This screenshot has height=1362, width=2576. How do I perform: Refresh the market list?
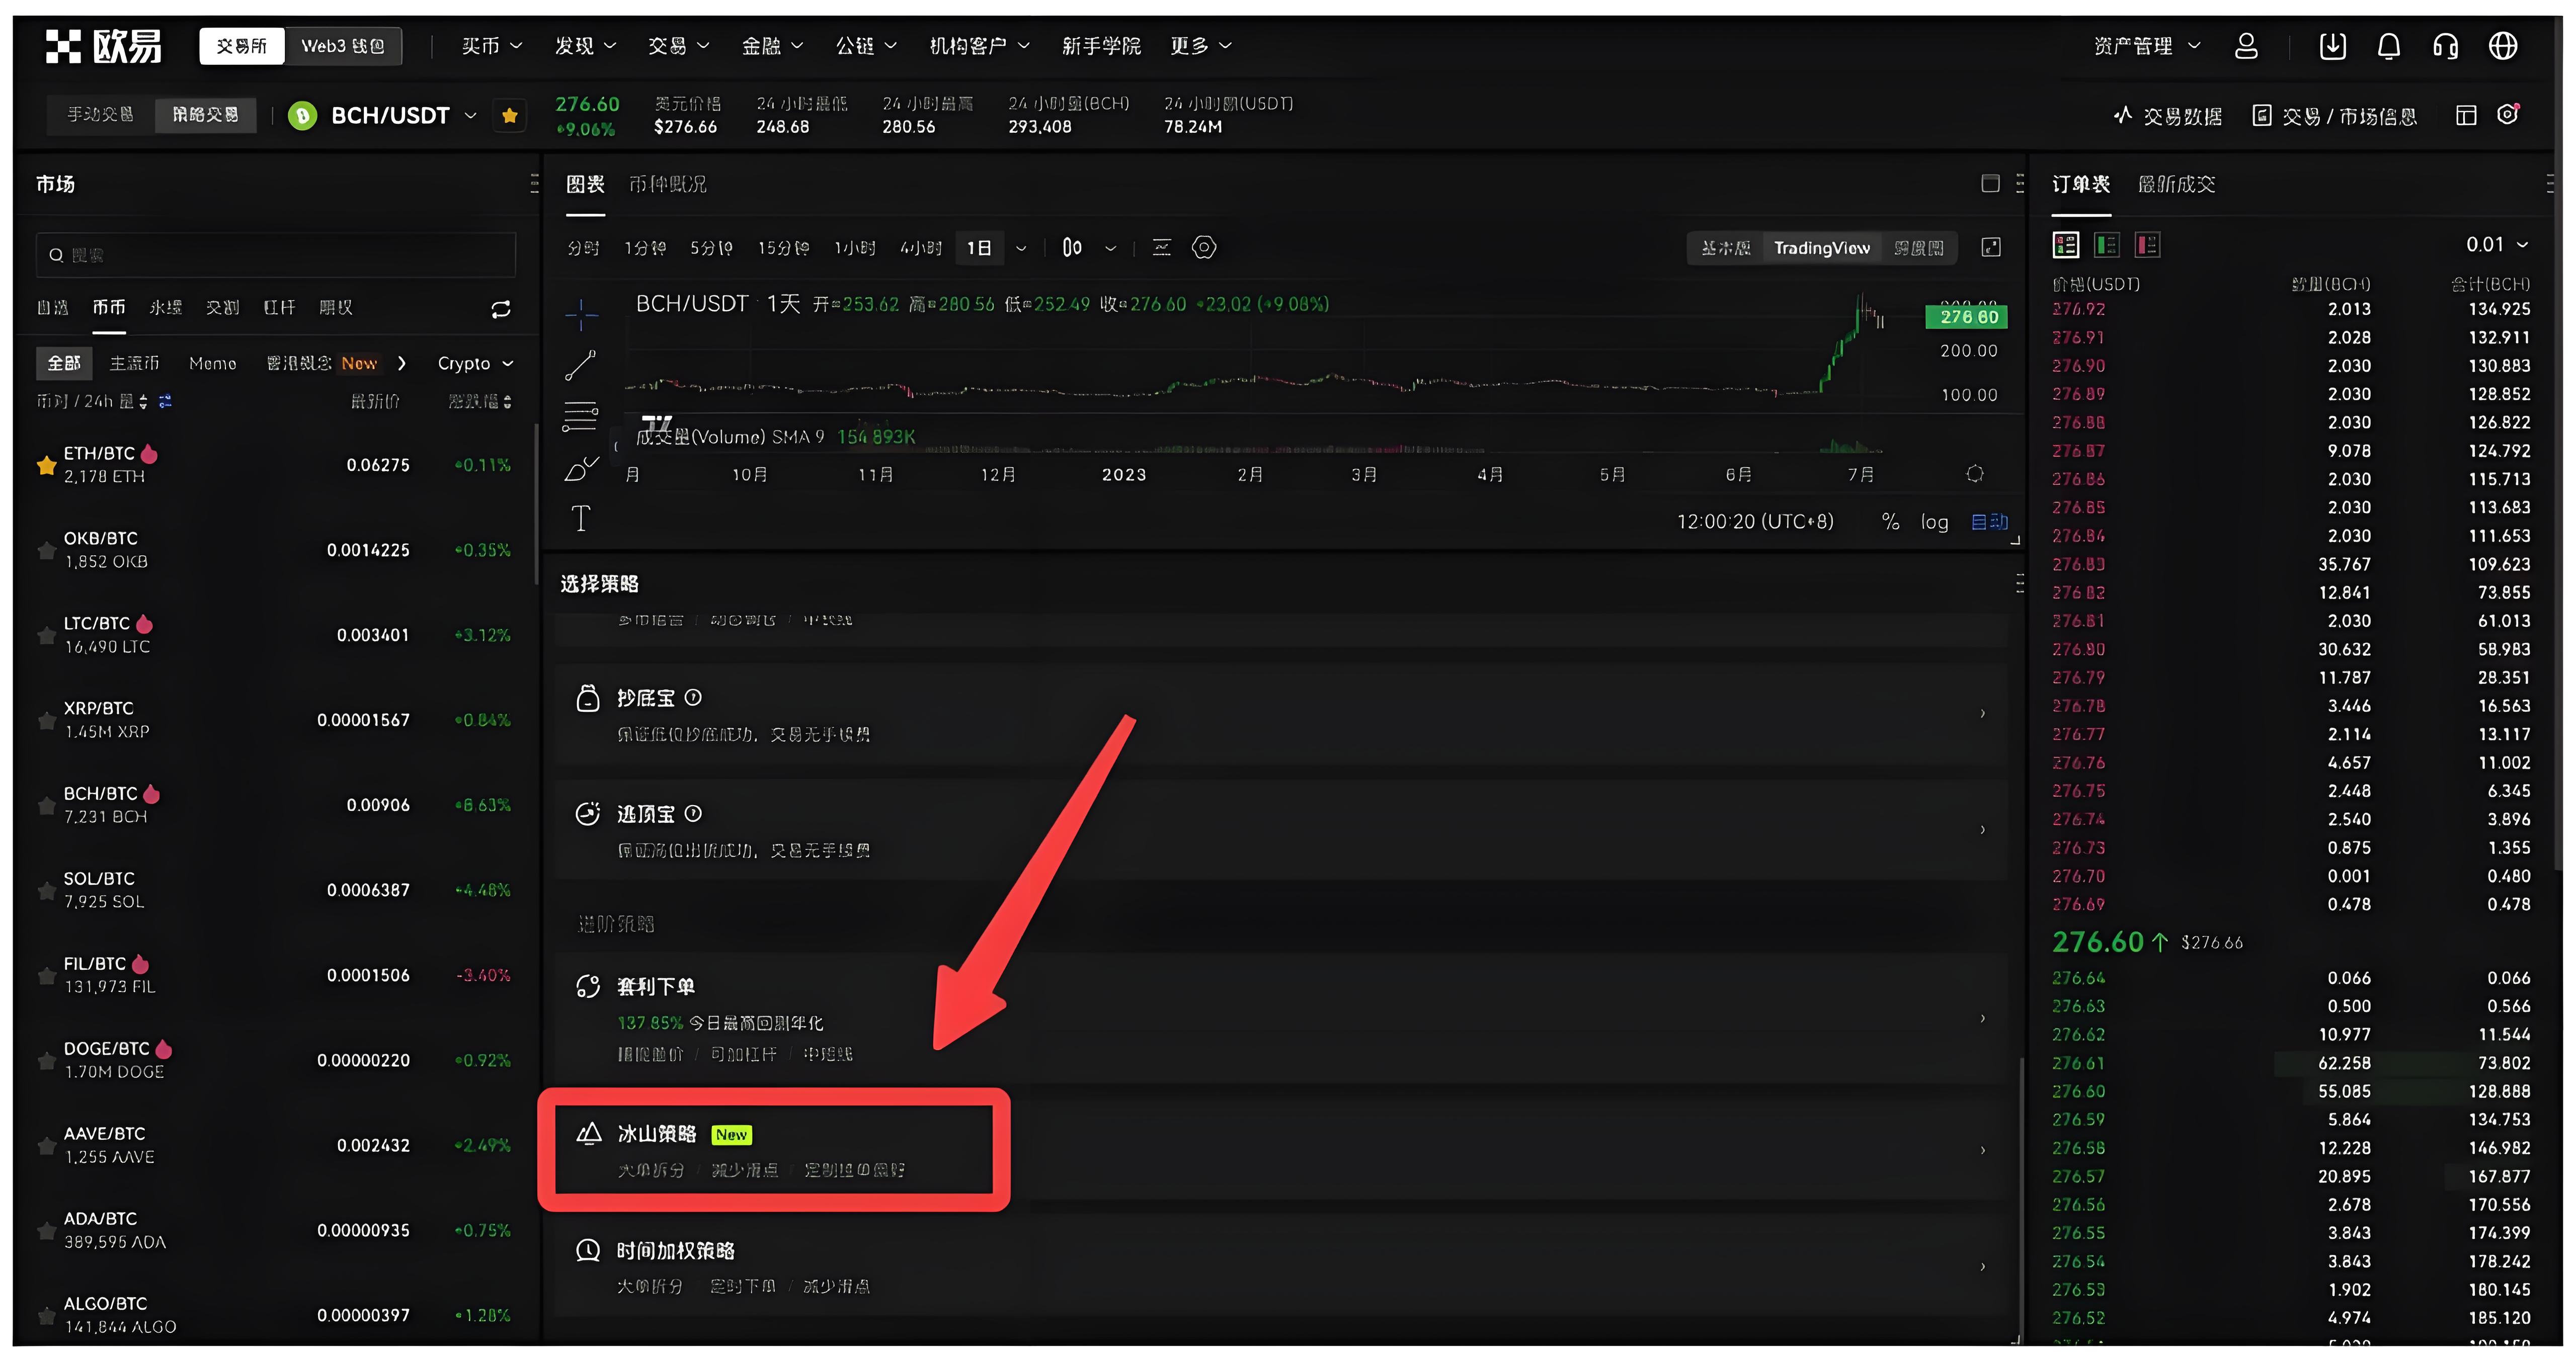tap(501, 309)
